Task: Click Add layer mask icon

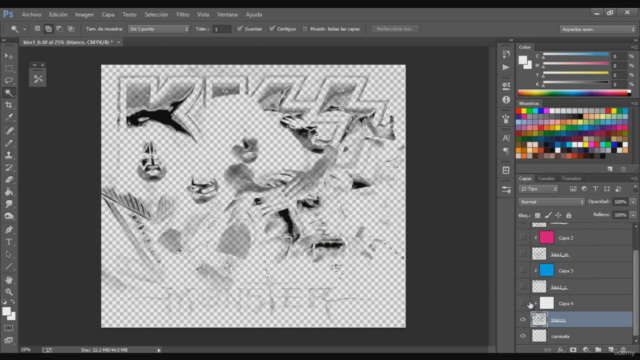Action: 573,350
